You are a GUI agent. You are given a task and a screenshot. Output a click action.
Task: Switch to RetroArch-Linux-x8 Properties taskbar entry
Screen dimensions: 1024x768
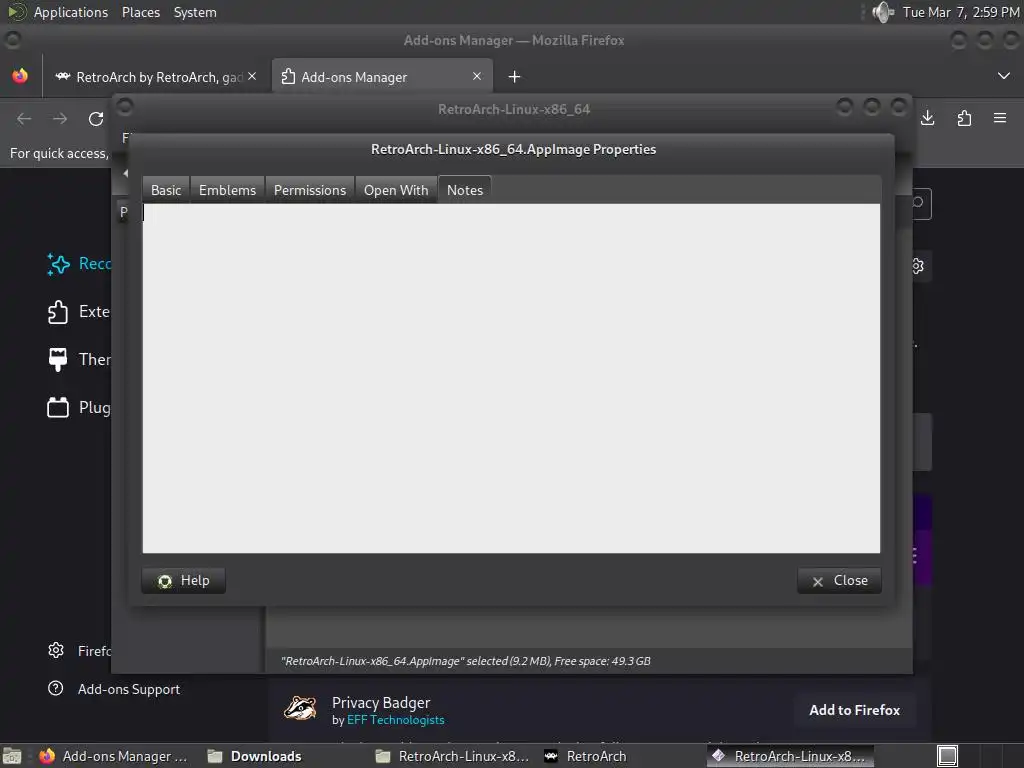[x=789, y=756]
